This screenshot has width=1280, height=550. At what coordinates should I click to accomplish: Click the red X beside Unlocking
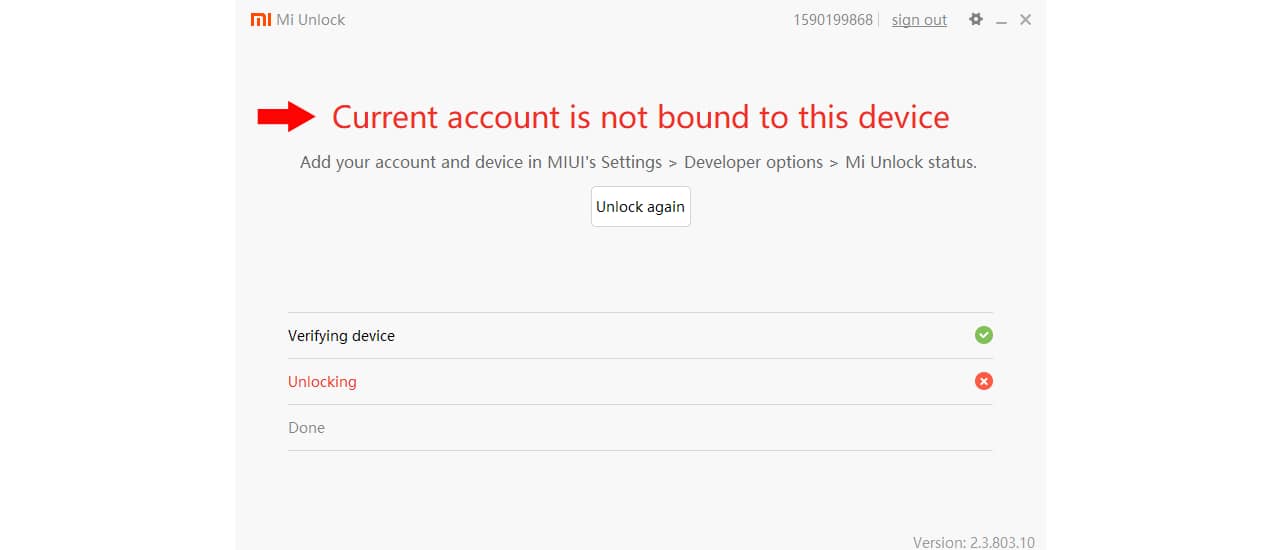[x=984, y=381]
